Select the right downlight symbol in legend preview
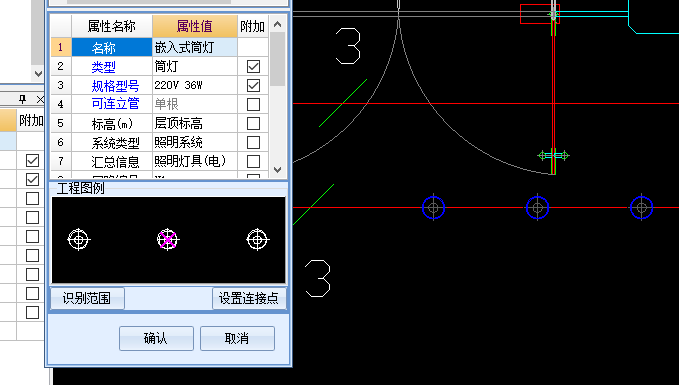Screen dimensions: 679x385 pos(258,239)
